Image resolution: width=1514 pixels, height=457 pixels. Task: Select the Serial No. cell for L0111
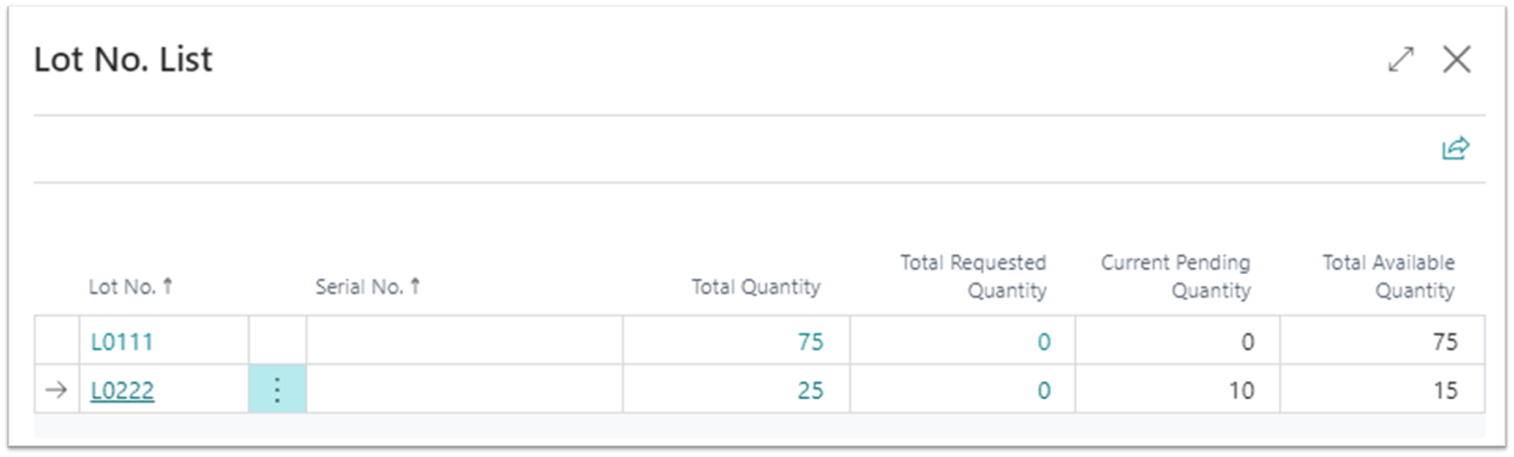click(x=464, y=342)
